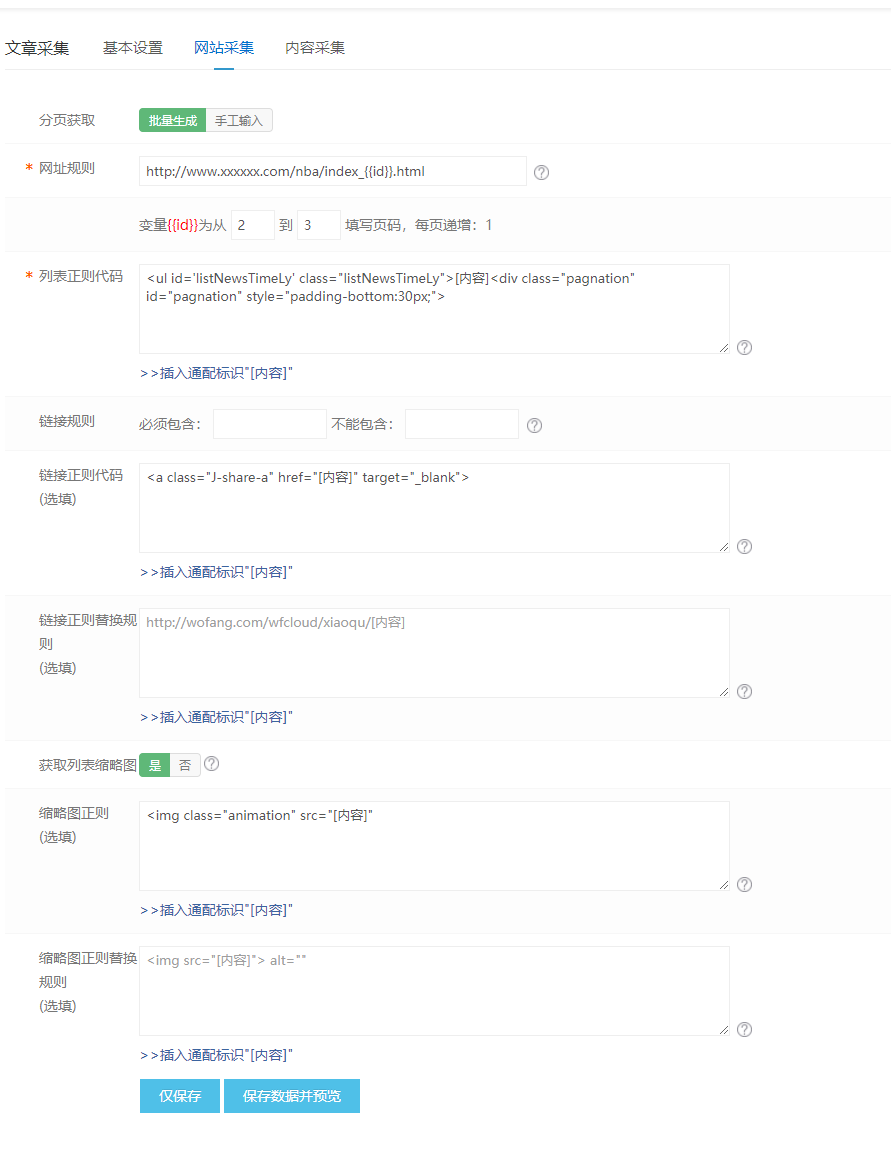Focus the 链接正则替换规则 textarea
The height and width of the screenshot is (1173, 891).
pos(434,653)
